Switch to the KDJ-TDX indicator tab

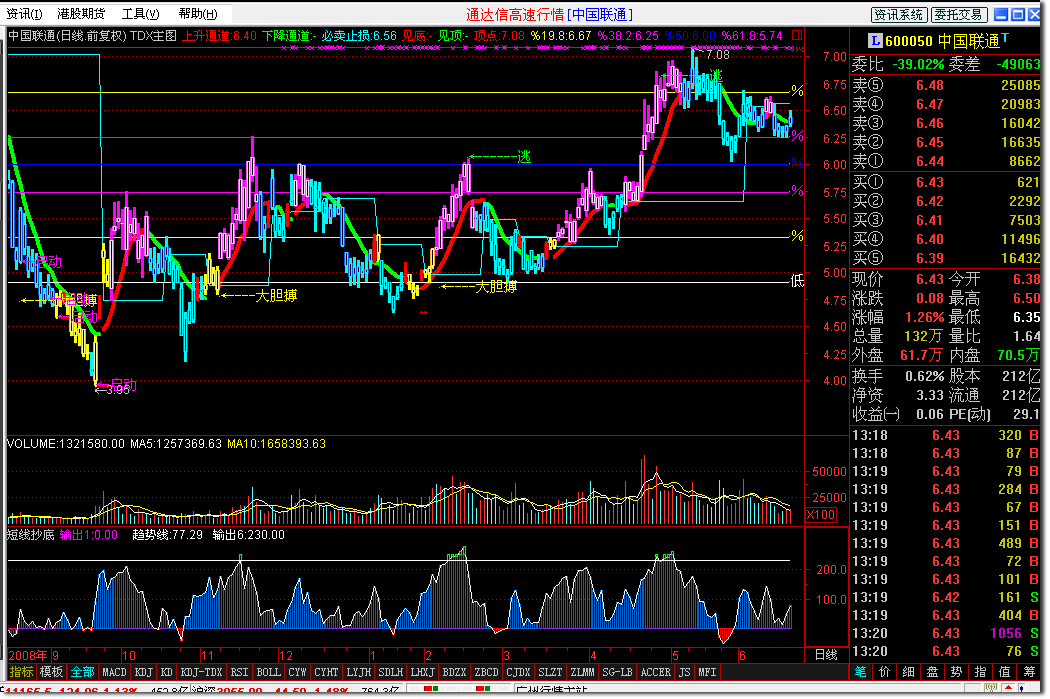201,672
